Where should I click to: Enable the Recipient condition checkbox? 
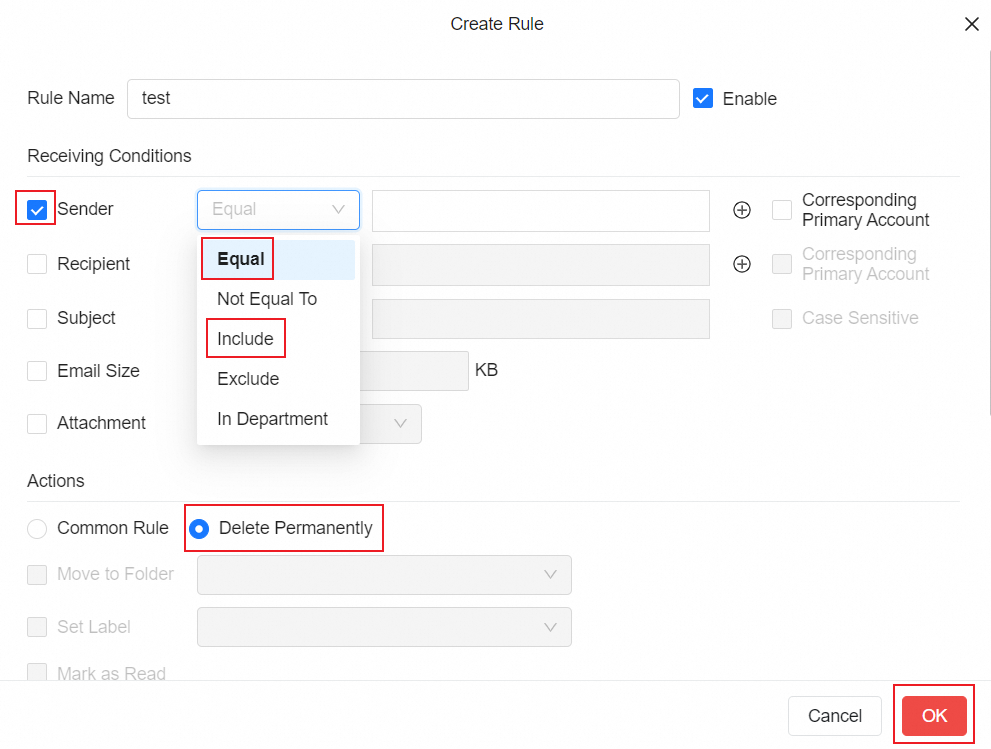click(x=37, y=264)
